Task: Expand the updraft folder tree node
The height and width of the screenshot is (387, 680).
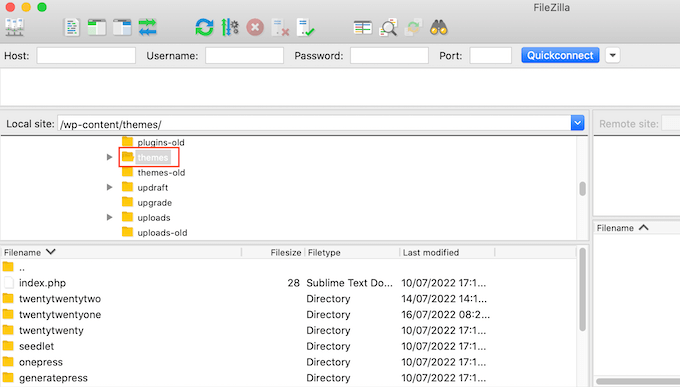Action: coord(109,187)
